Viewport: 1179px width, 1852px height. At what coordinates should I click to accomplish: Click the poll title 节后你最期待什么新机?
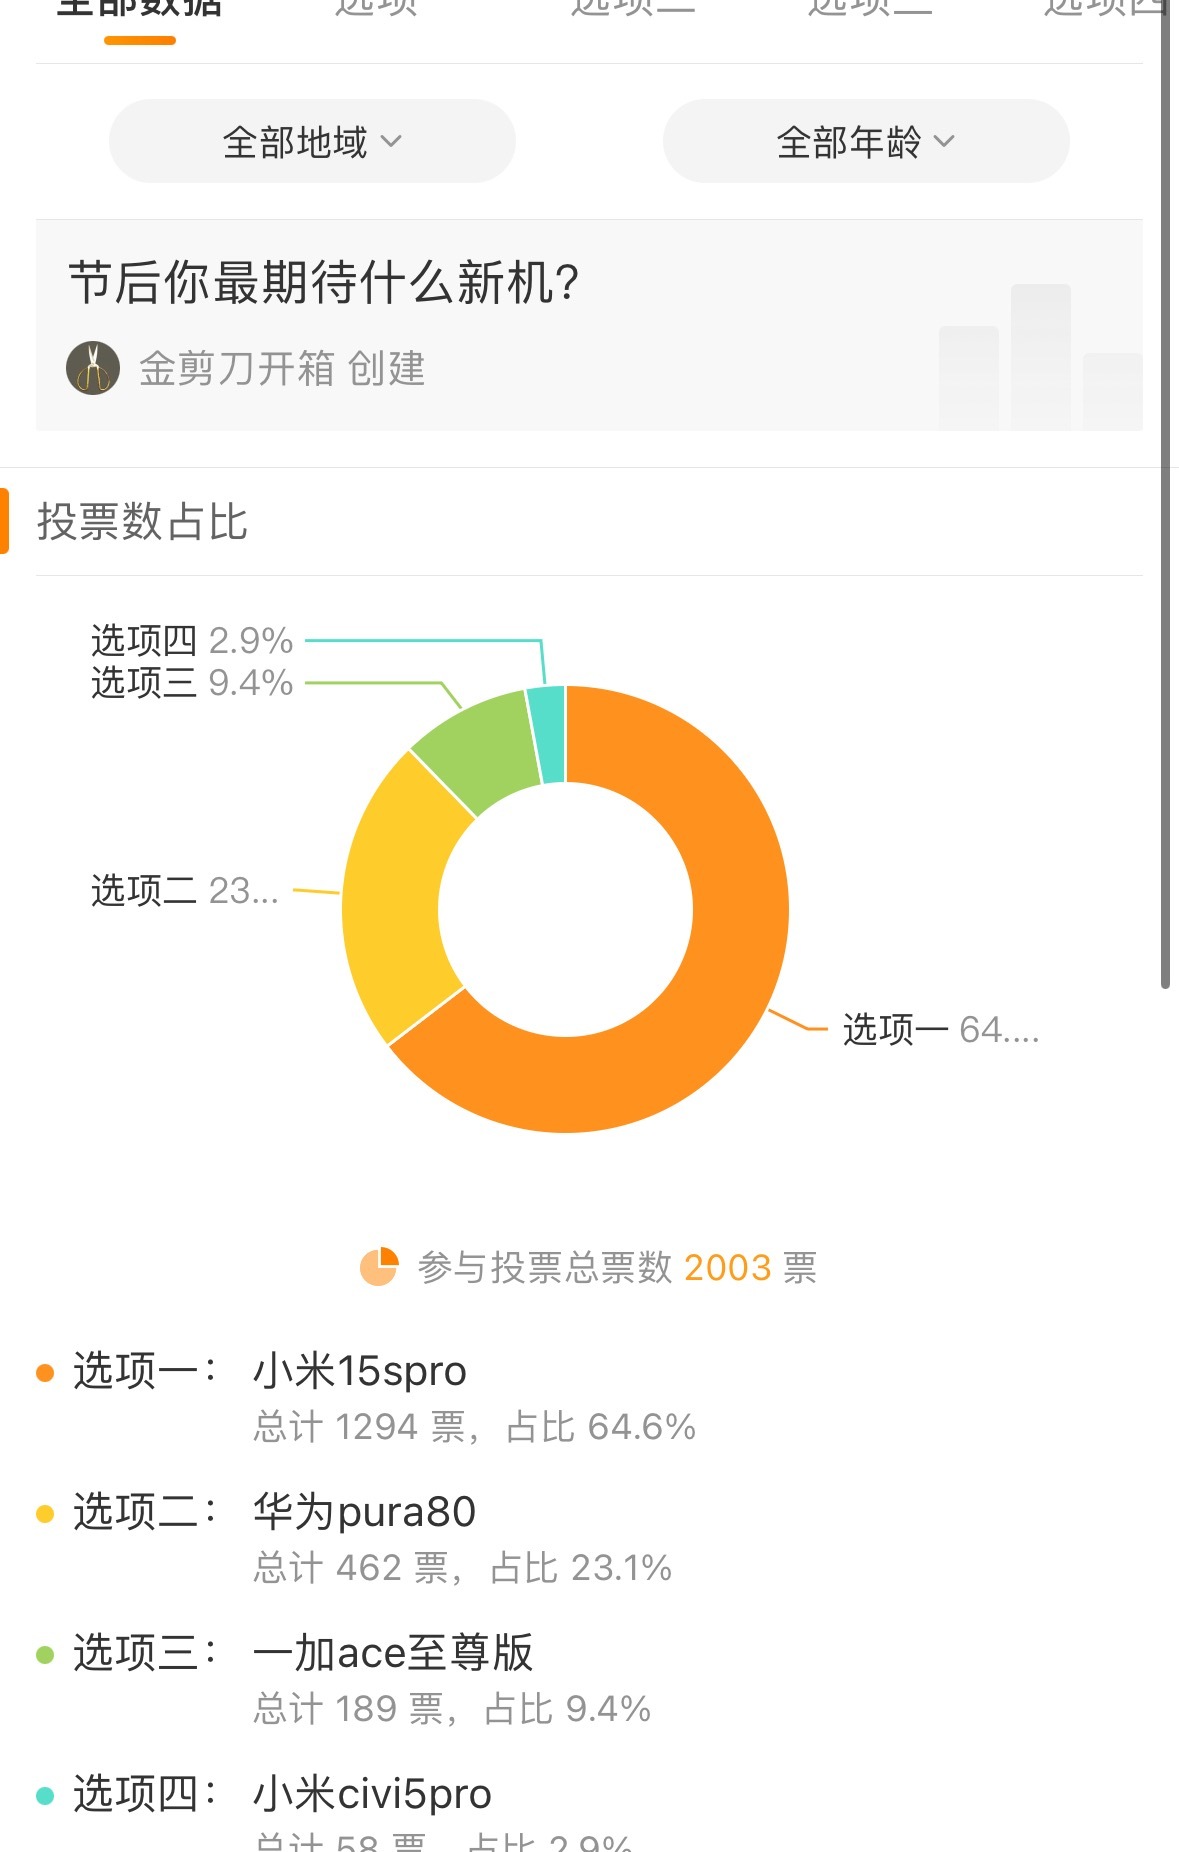click(324, 282)
